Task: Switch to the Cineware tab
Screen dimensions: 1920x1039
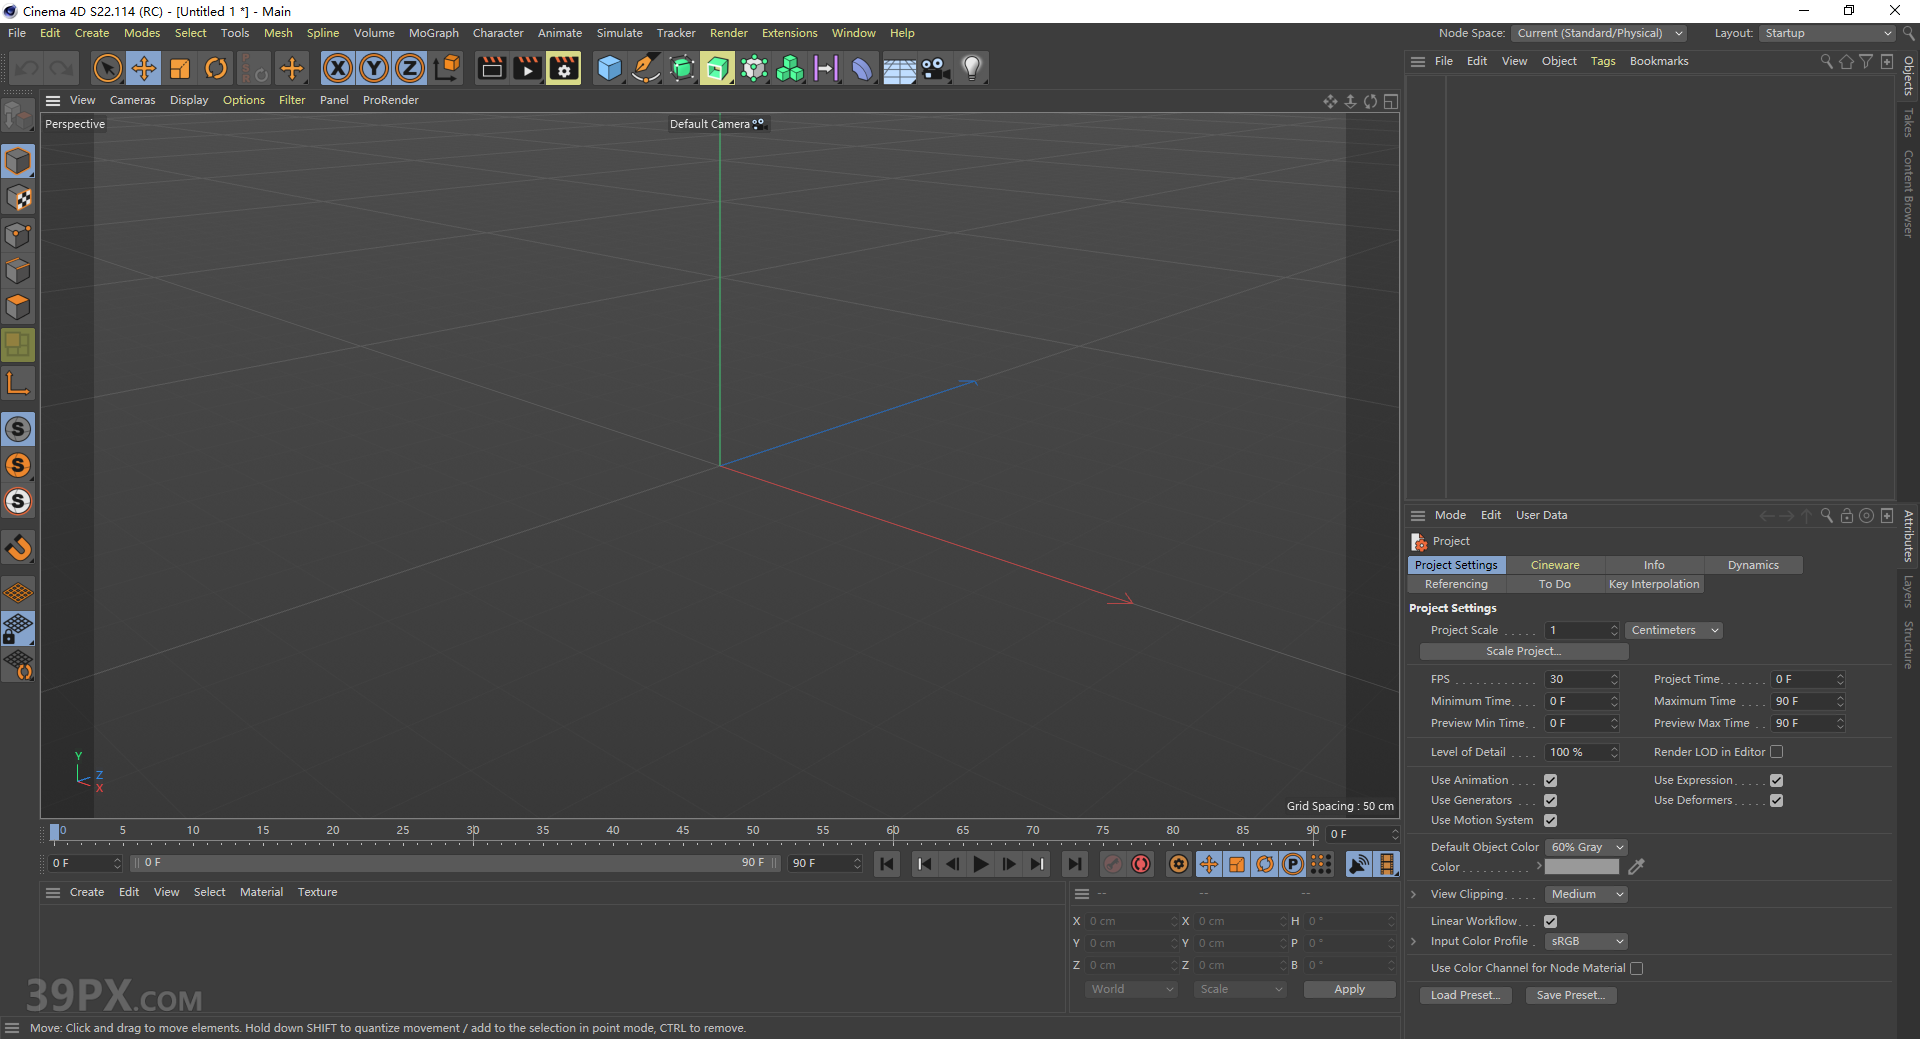Action: coord(1555,565)
